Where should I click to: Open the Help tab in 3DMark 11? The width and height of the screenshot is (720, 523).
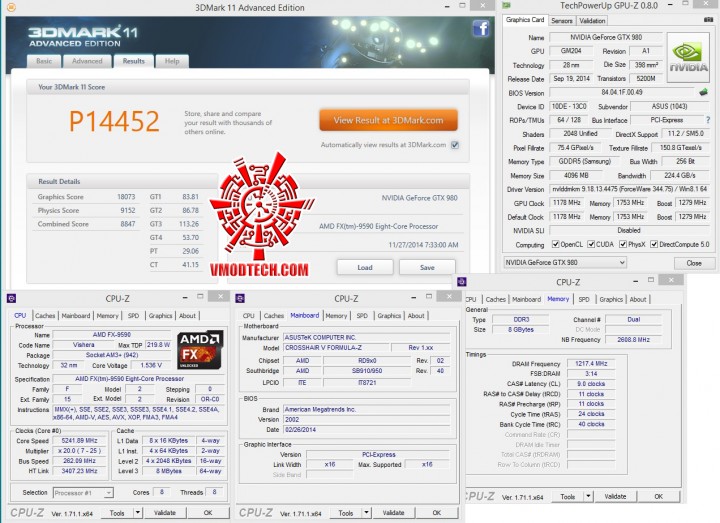pyautogui.click(x=172, y=61)
